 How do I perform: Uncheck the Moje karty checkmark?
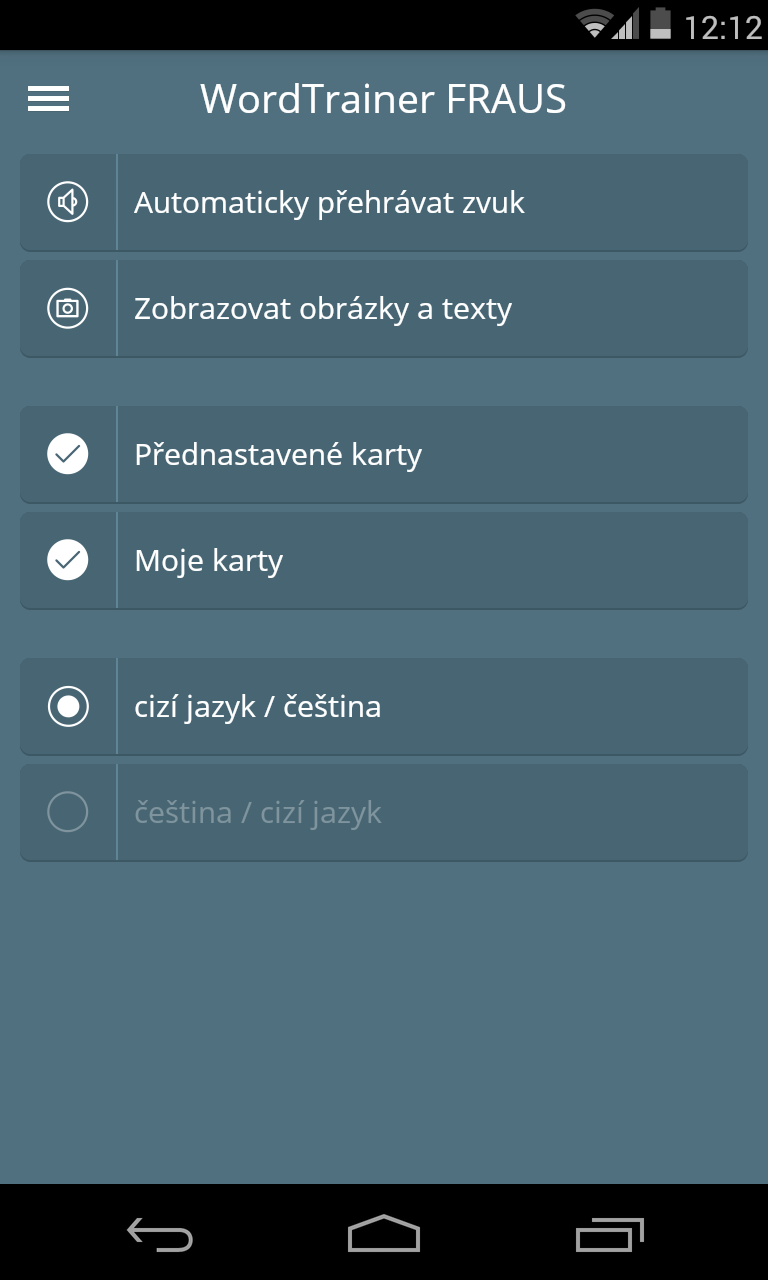point(68,560)
